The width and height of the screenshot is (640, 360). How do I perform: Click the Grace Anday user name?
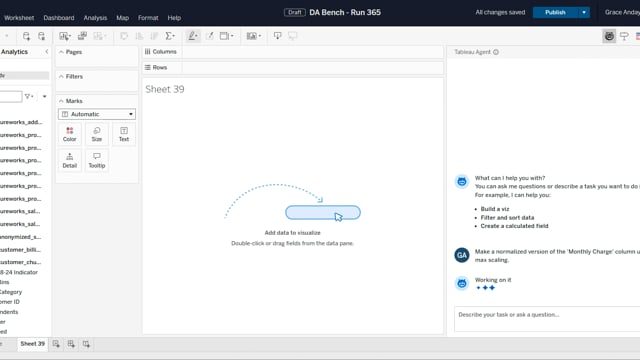(622, 12)
